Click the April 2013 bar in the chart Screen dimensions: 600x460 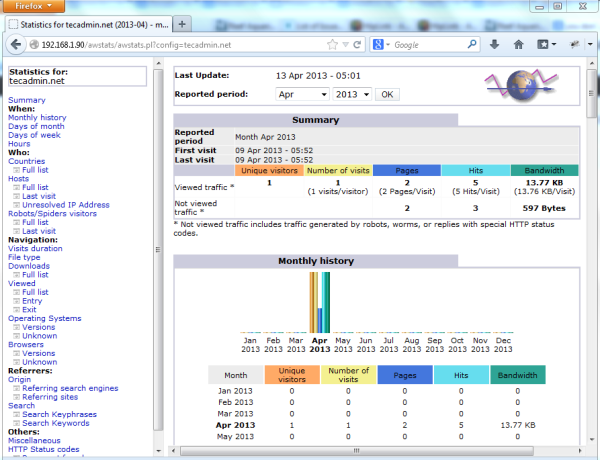pyautogui.click(x=319, y=303)
